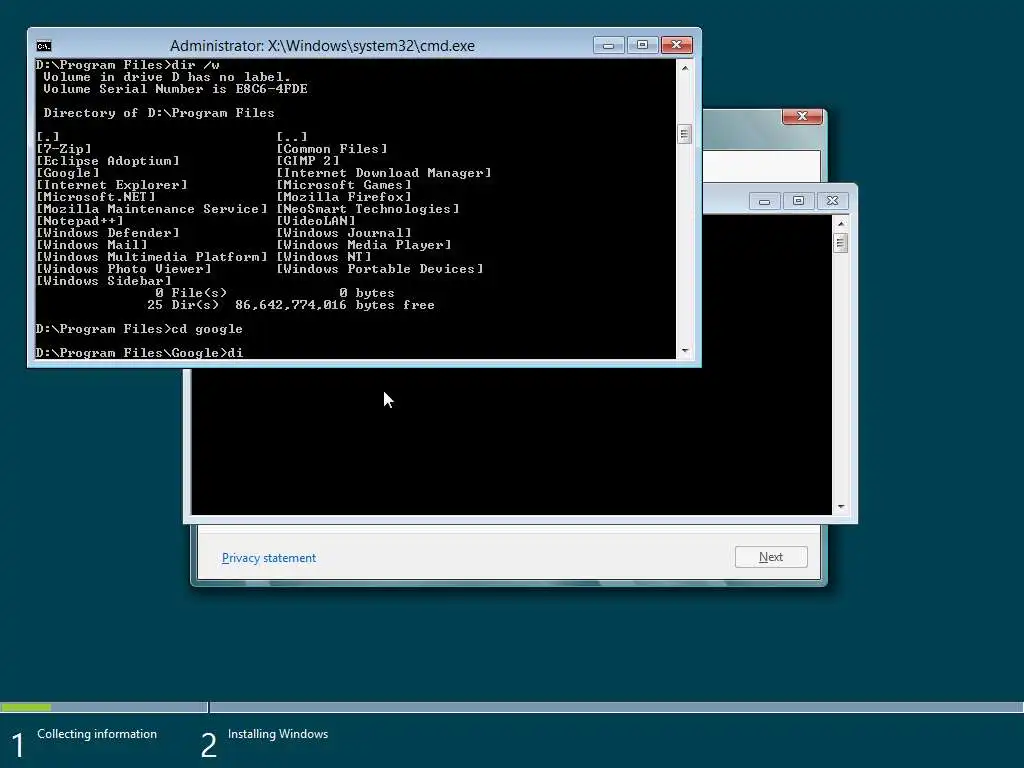The width and height of the screenshot is (1024, 768).
Task: Click the [Windows NT] directory entry
Action: coord(324,257)
